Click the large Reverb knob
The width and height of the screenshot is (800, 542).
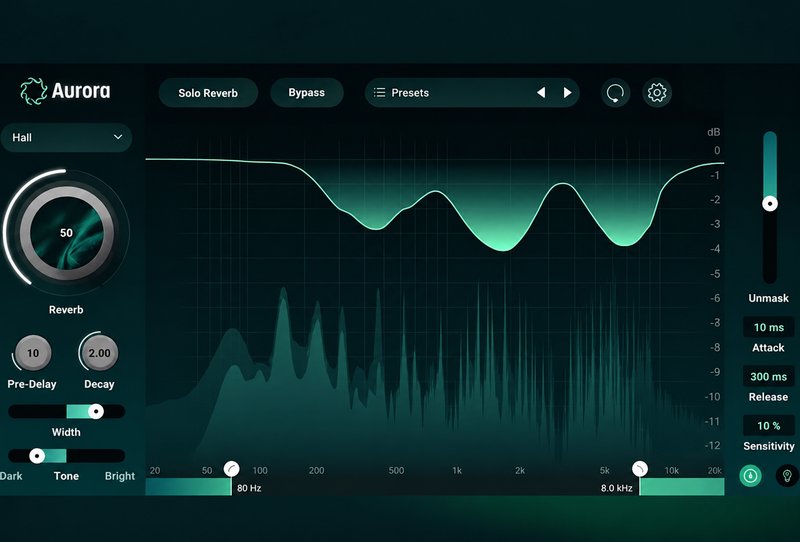(66, 233)
